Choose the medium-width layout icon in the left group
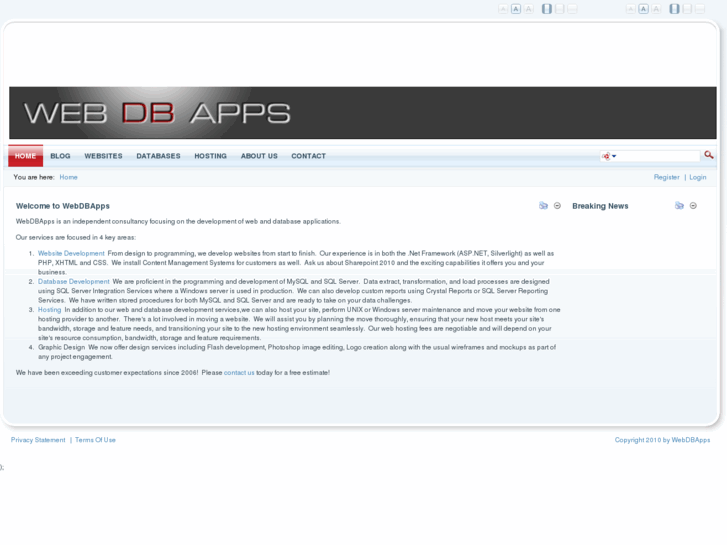This screenshot has width=727, height=545. (560, 9)
